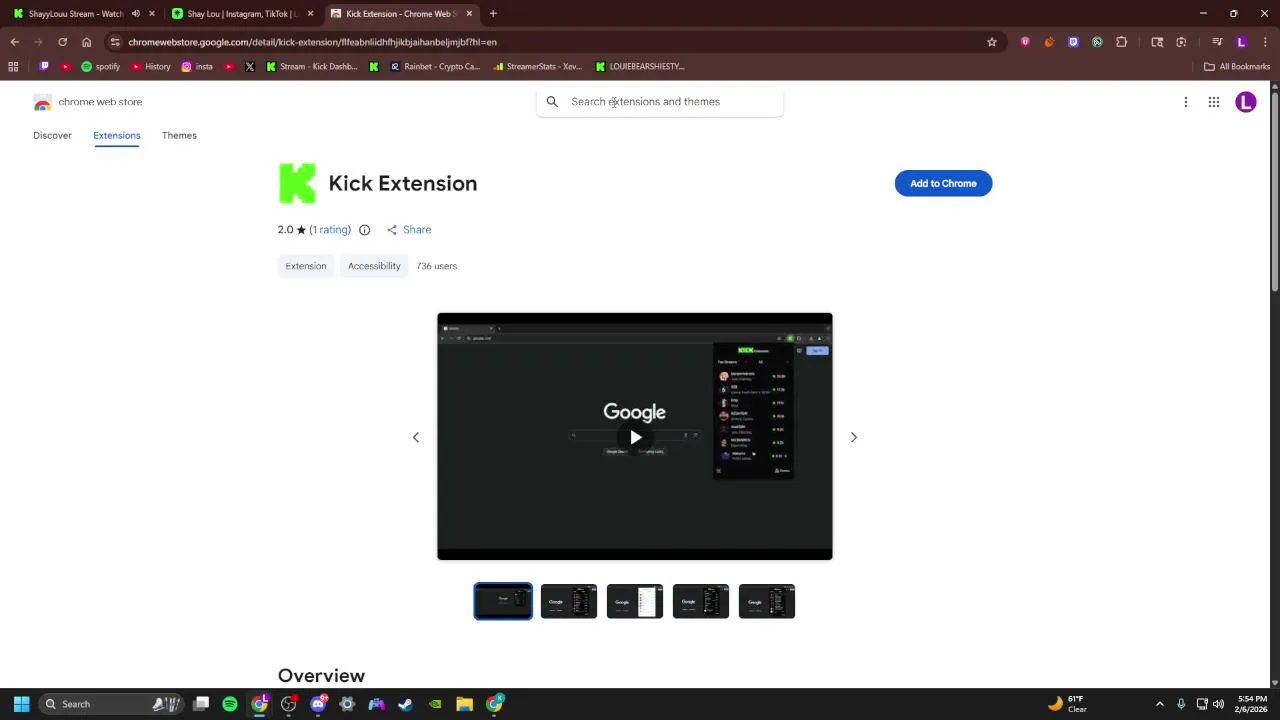Open the 1 rating link
1280x720 pixels.
click(x=330, y=230)
